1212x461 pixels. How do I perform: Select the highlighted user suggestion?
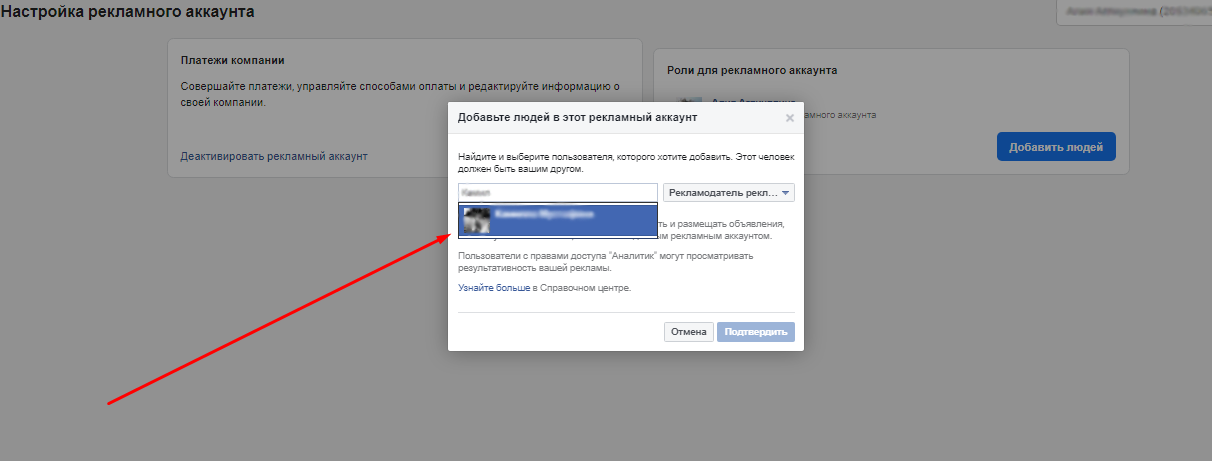click(x=557, y=220)
